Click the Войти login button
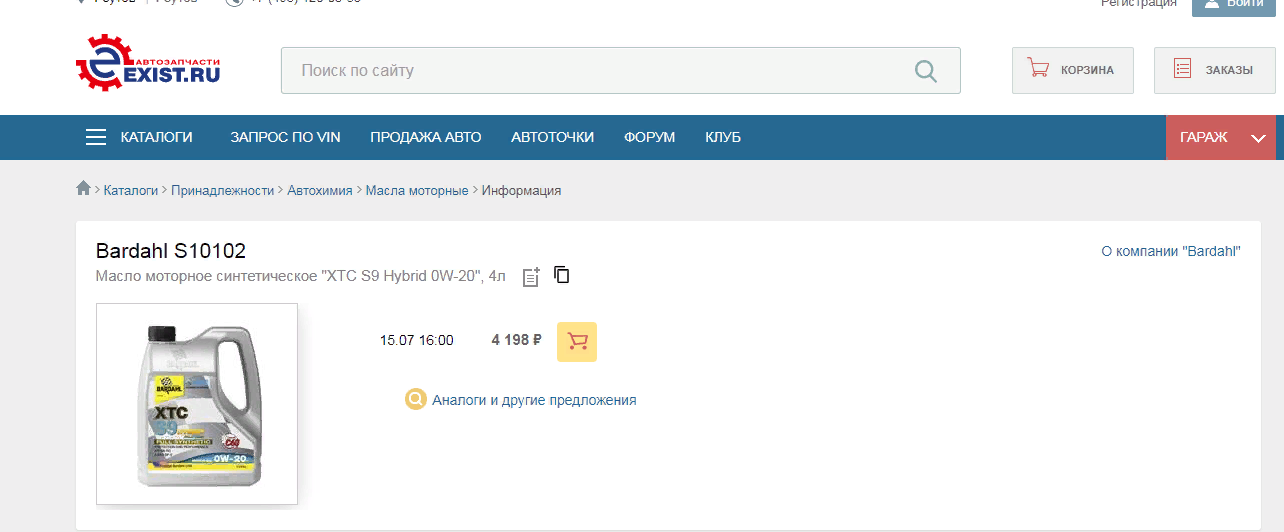1284x532 pixels. pyautogui.click(x=1234, y=6)
